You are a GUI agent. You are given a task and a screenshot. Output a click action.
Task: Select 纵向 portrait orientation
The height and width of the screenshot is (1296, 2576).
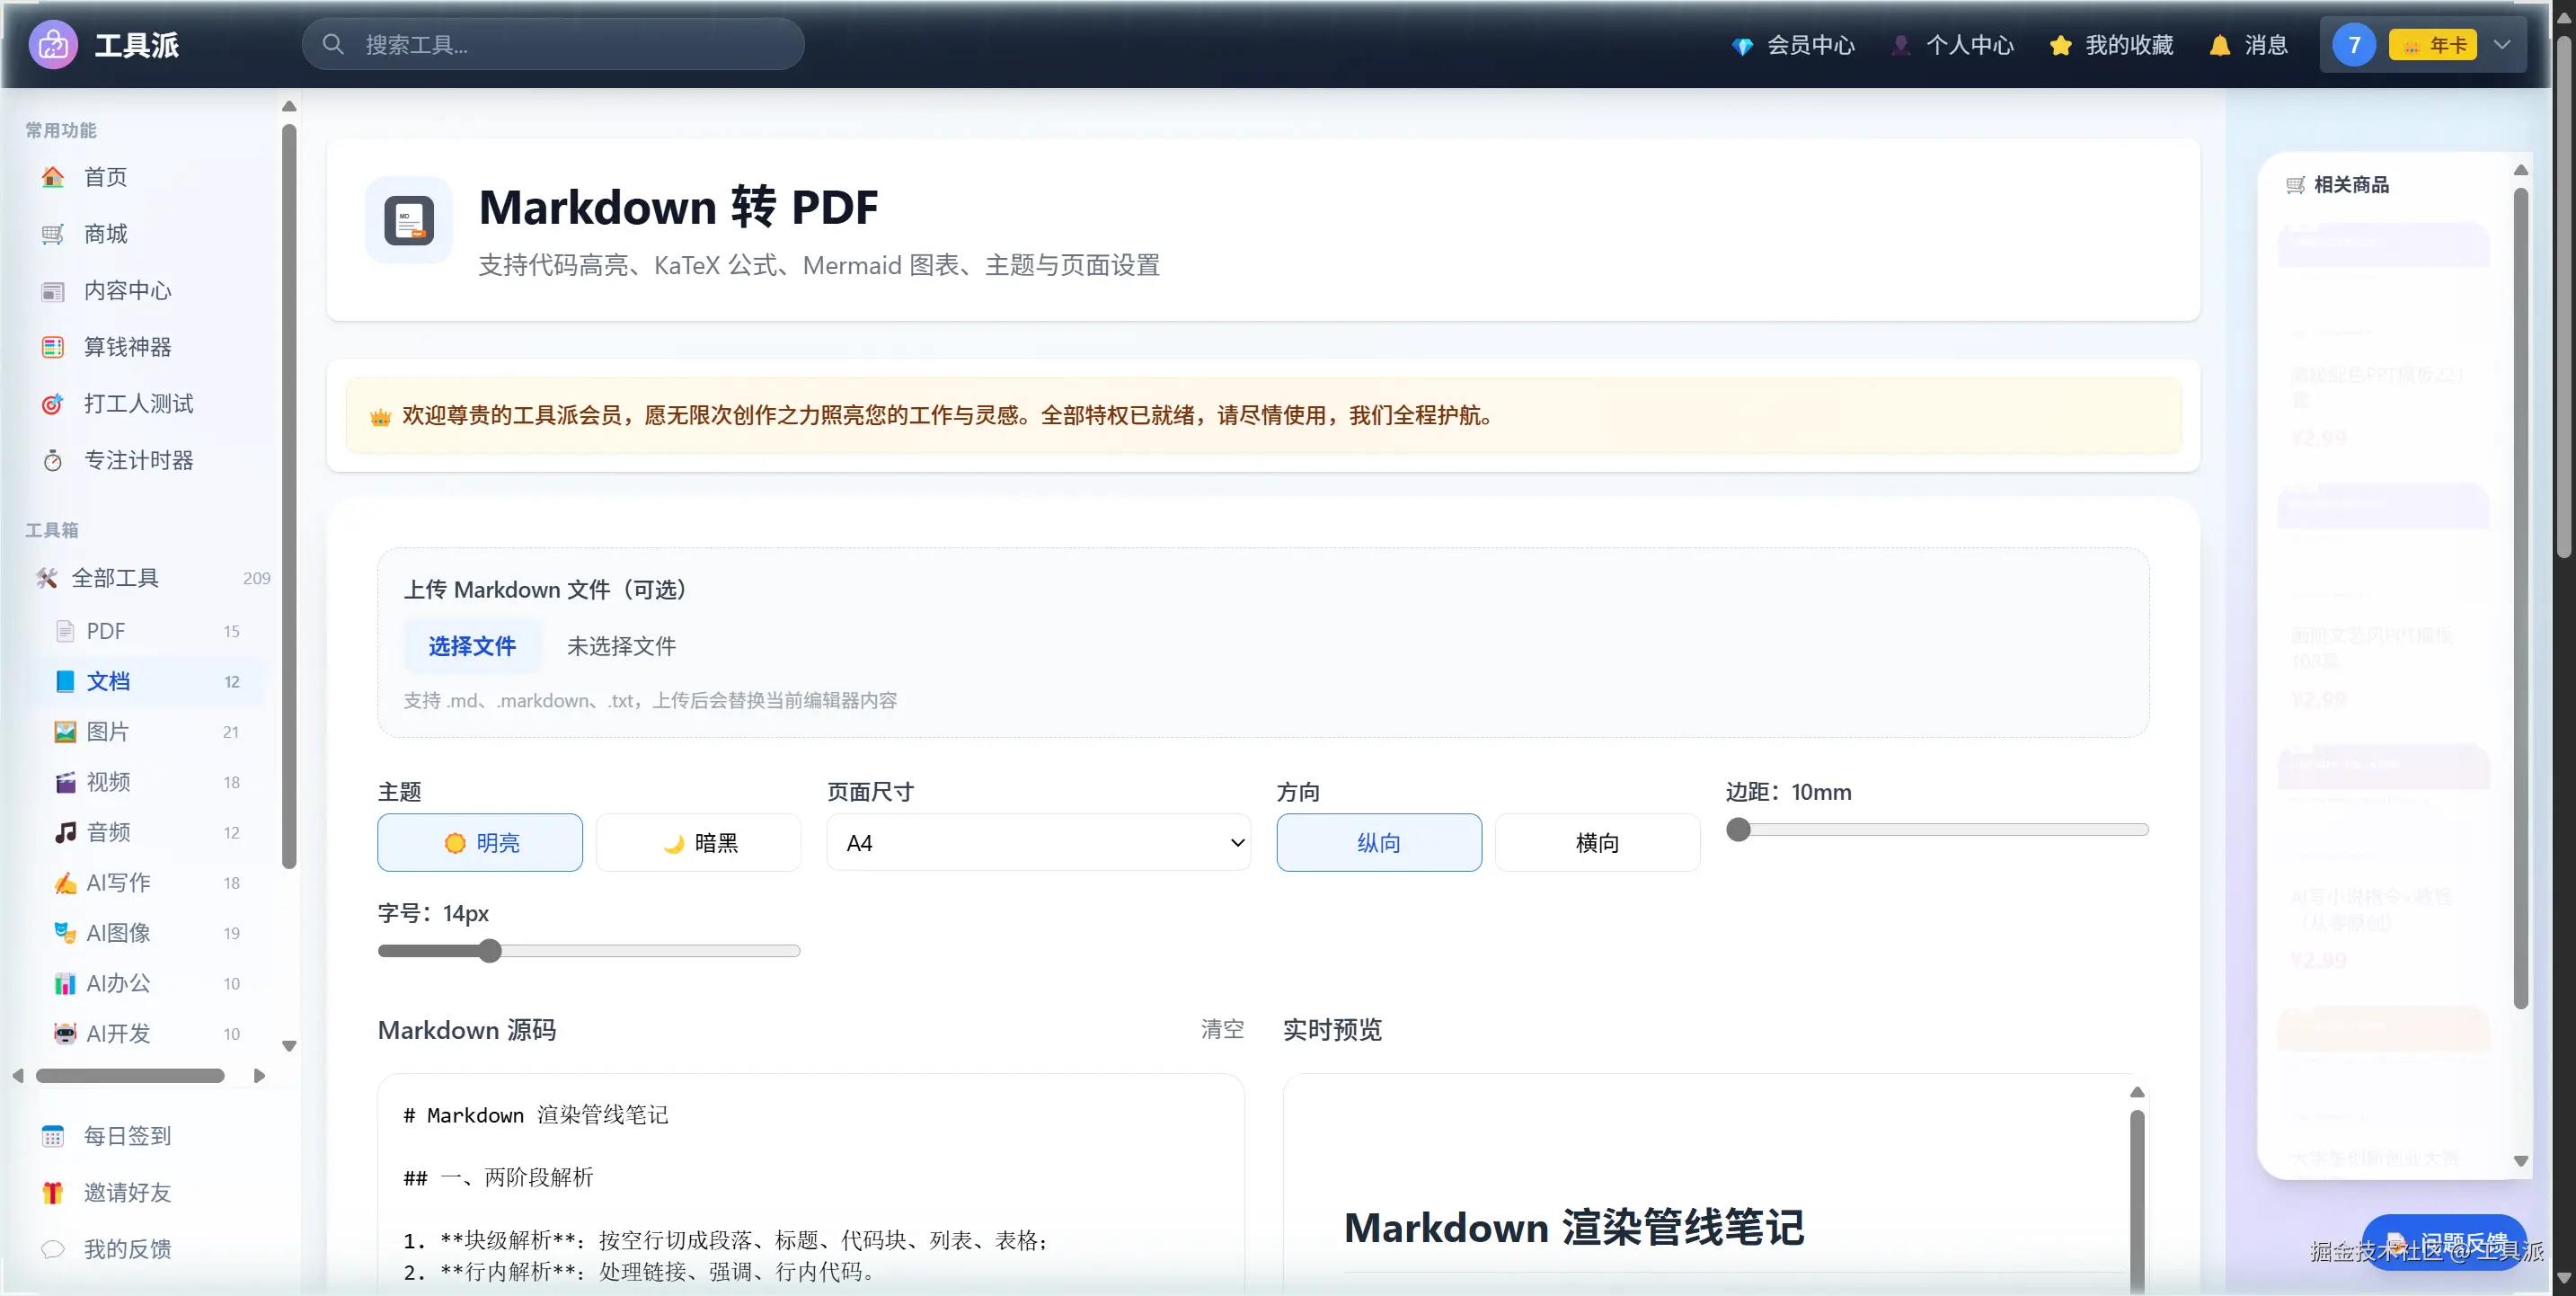[1379, 843]
